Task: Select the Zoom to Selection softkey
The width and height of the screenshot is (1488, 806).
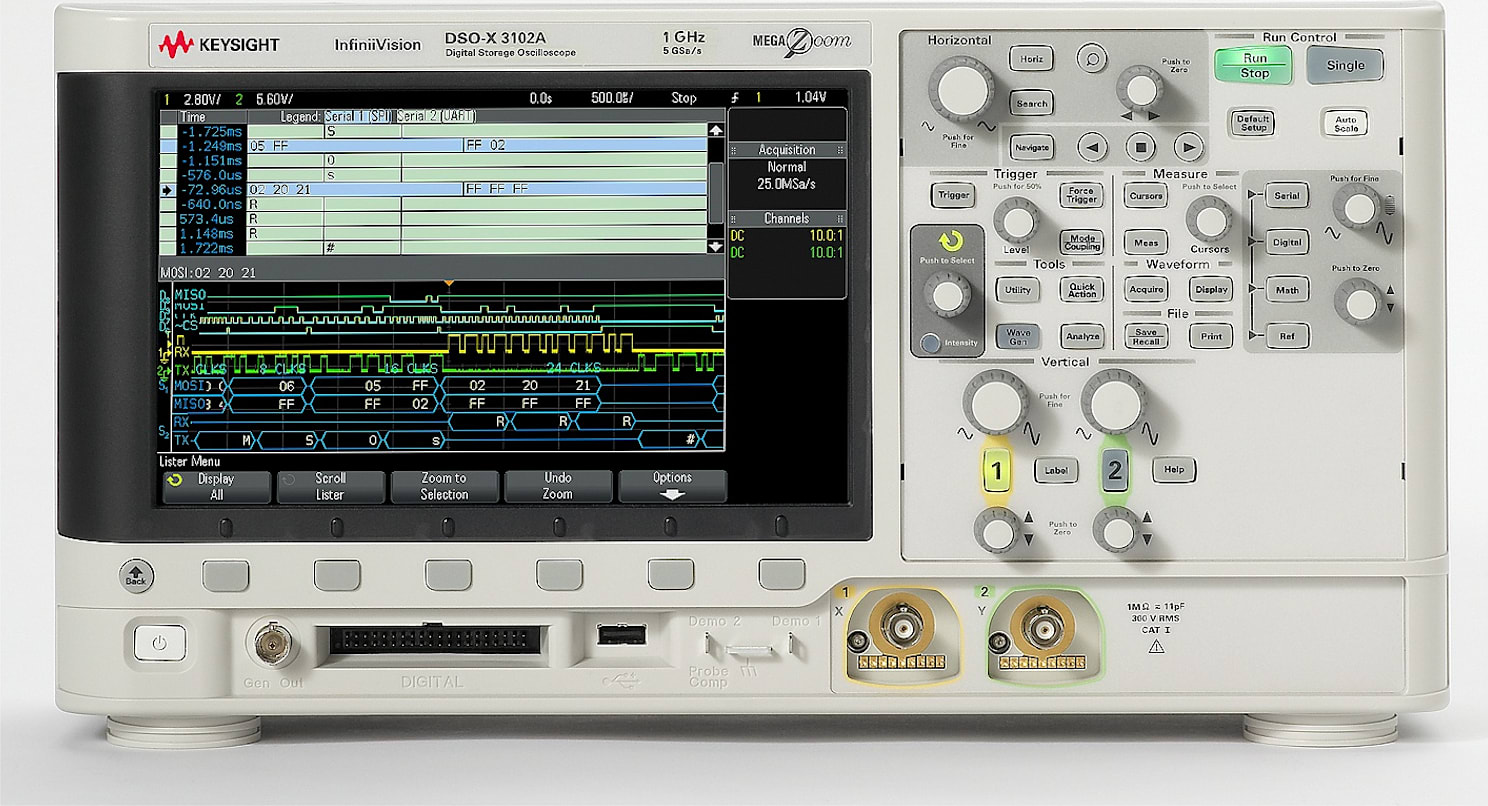Action: pos(445,484)
